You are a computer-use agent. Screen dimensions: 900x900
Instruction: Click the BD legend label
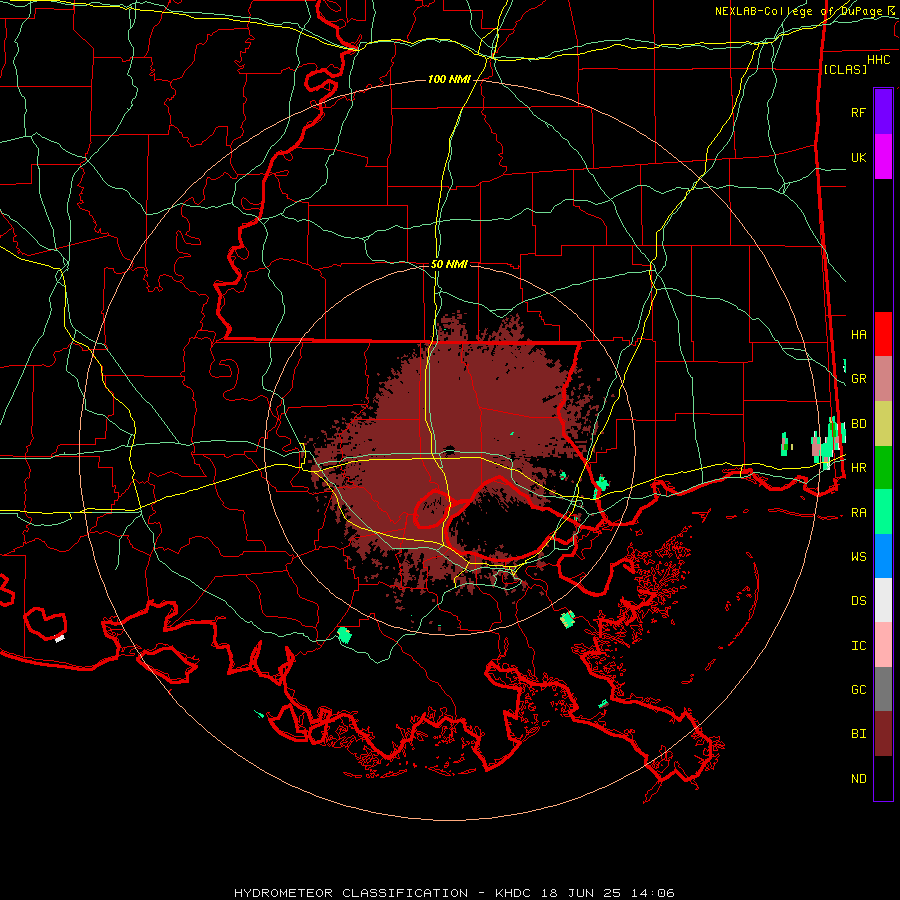click(x=858, y=424)
